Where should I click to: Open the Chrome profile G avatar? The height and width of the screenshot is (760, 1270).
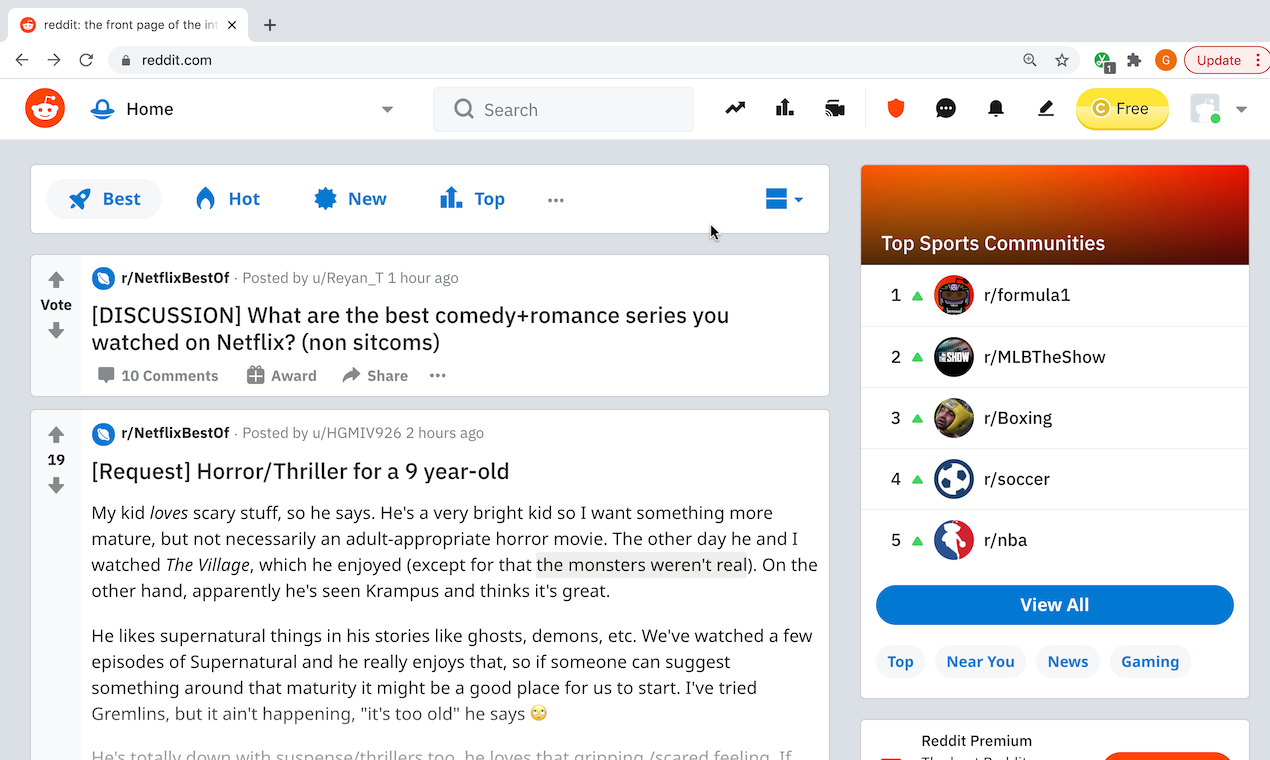pos(1165,60)
